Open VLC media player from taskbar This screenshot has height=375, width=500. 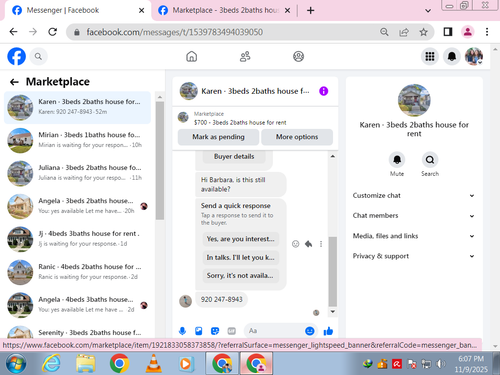pyautogui.click(x=153, y=363)
